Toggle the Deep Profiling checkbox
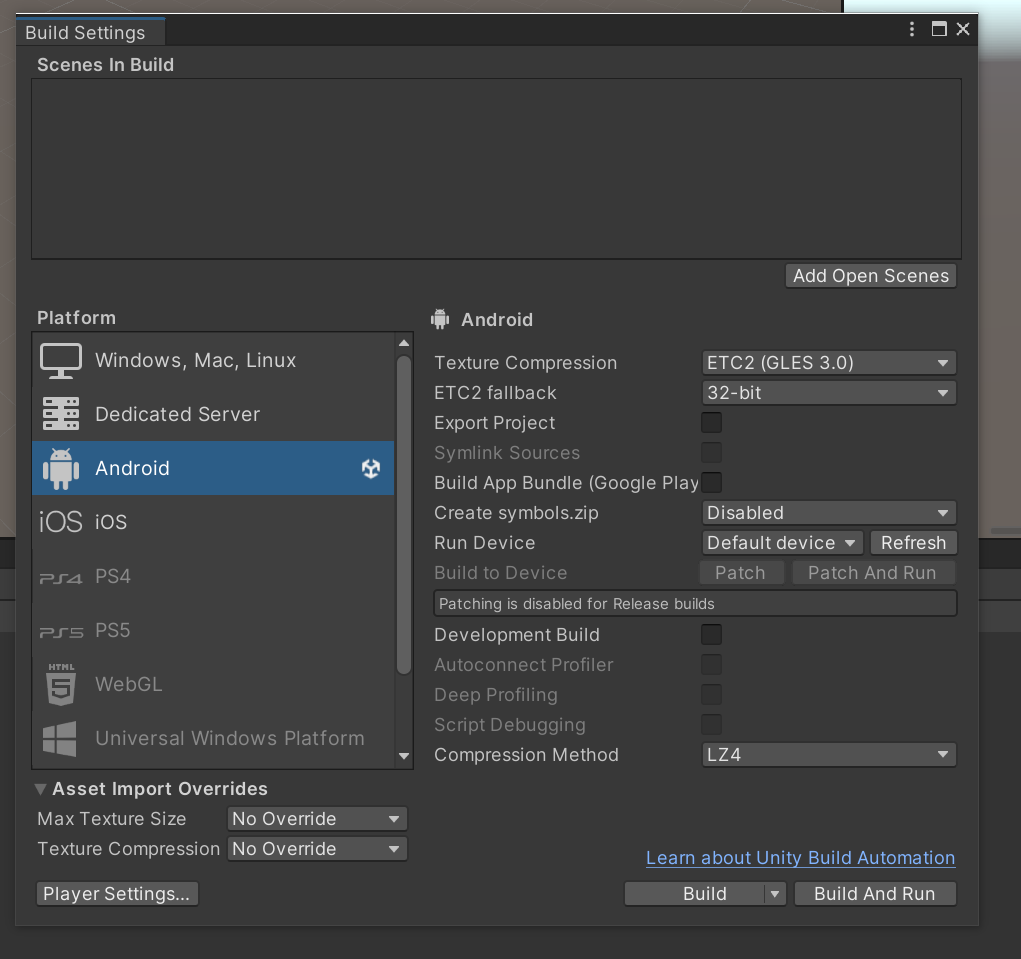Screen dimensions: 1021x959 point(711,694)
